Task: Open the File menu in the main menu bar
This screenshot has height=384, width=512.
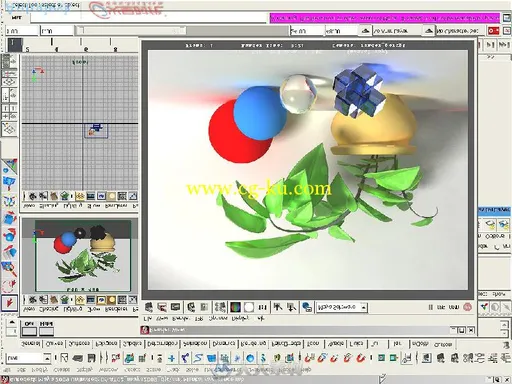Action: point(8,370)
